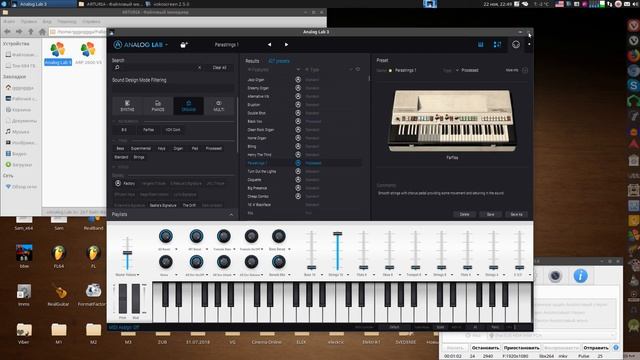Select the MULTI type filter icon
The height and width of the screenshot is (360, 640).
(x=219, y=106)
